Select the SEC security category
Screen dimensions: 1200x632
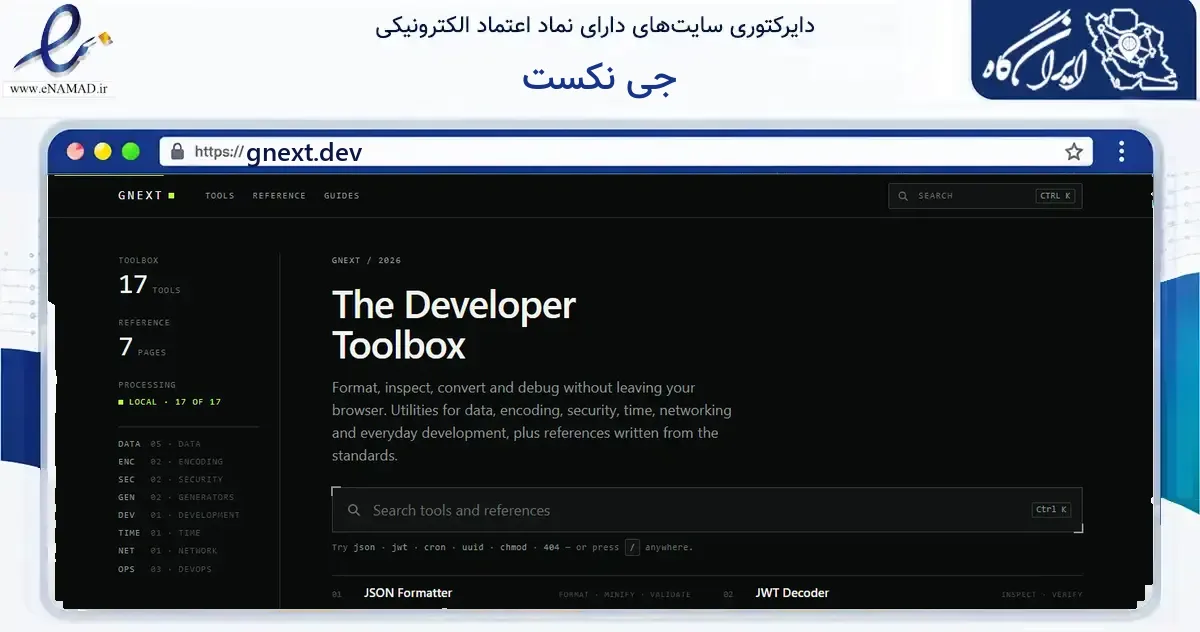(170, 480)
